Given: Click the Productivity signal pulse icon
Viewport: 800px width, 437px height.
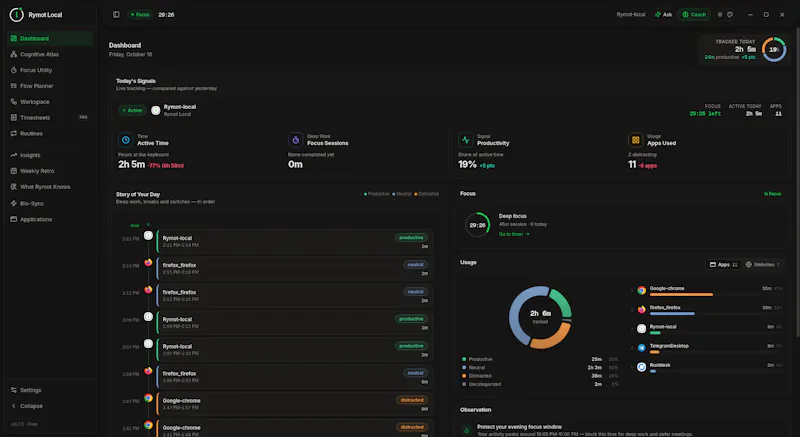Looking at the screenshot, I should click(x=465, y=140).
